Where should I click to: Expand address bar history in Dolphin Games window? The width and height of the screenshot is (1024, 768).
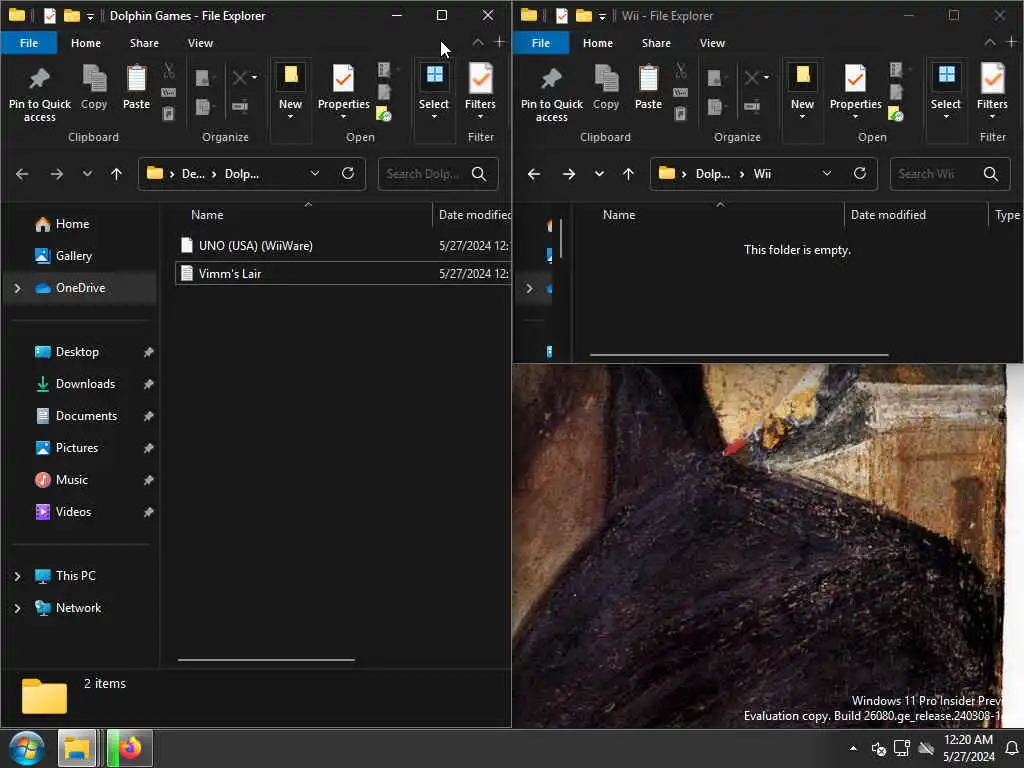[315, 173]
